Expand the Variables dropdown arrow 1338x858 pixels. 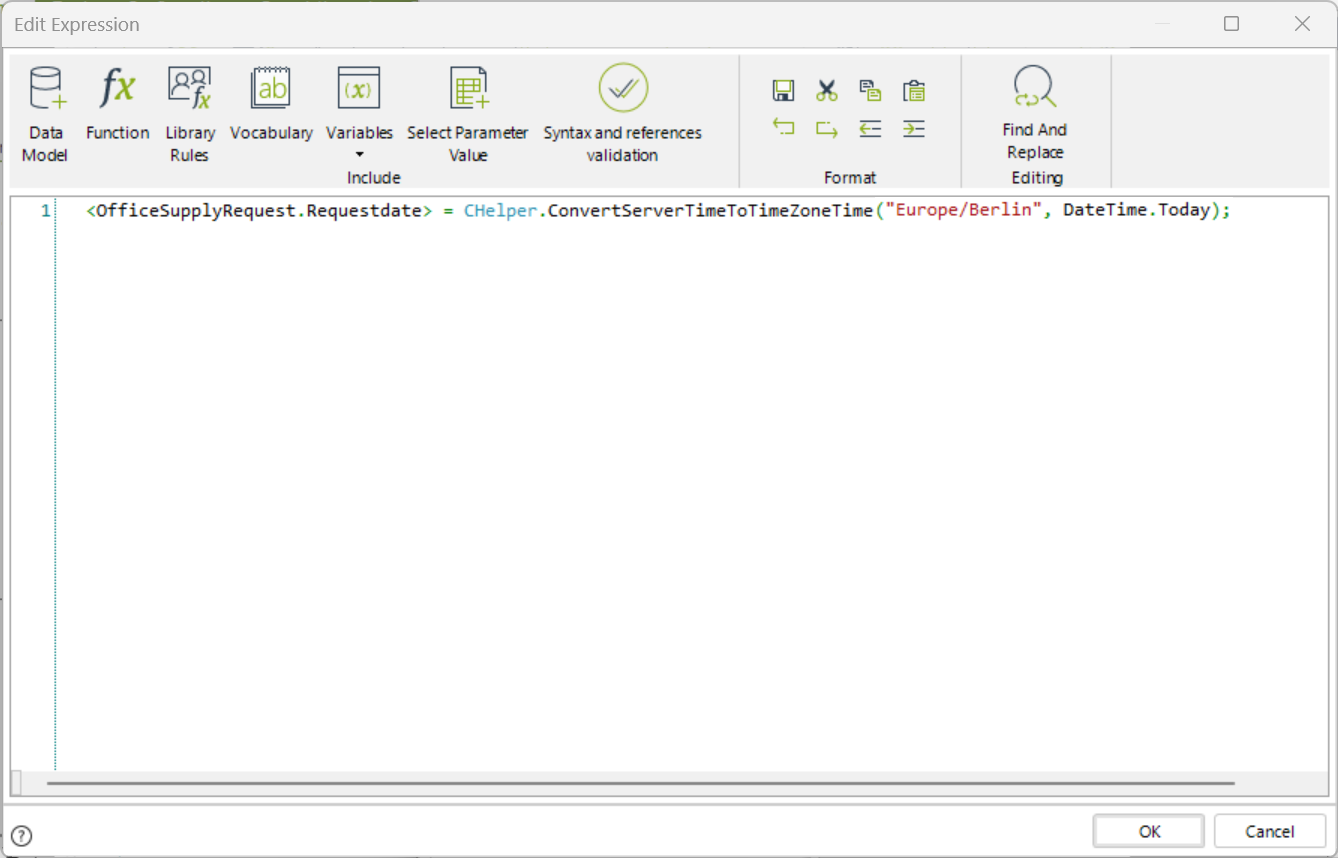point(359,155)
